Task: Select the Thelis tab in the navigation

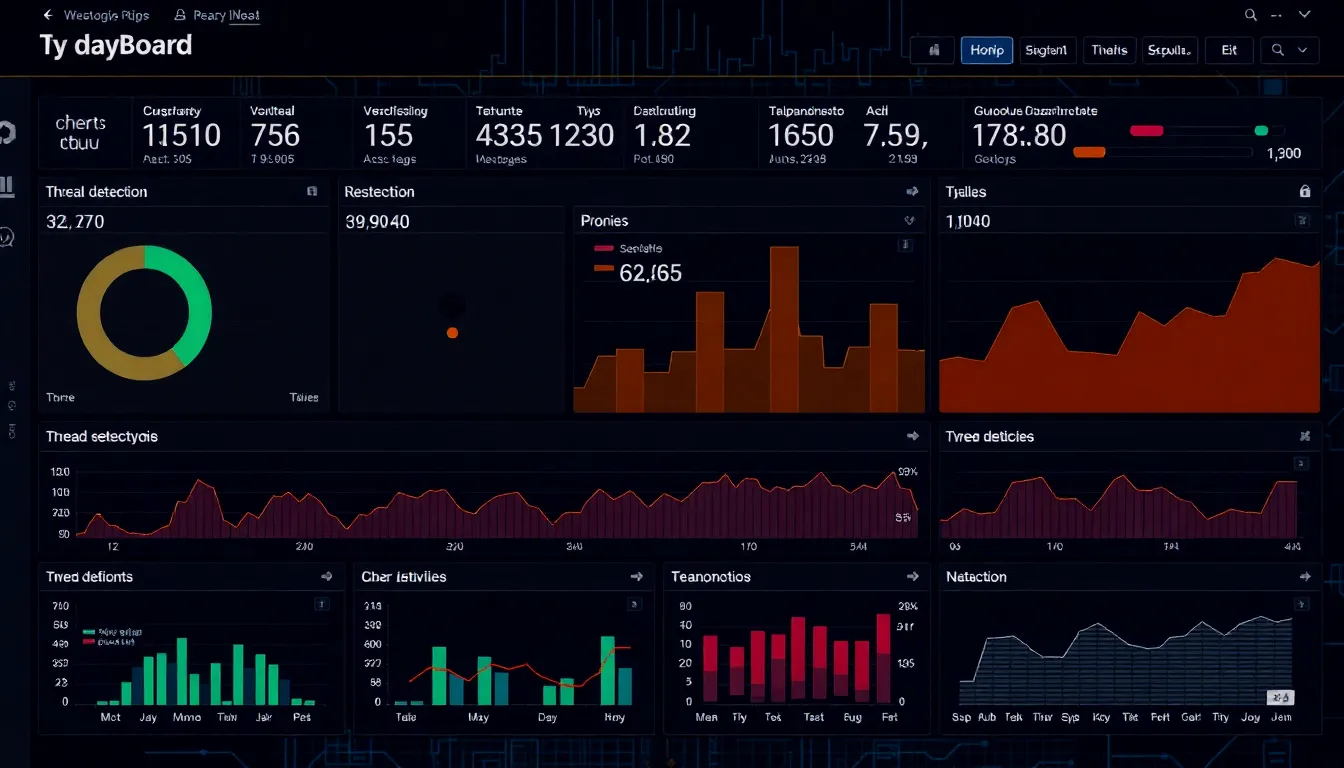Action: coord(1109,49)
